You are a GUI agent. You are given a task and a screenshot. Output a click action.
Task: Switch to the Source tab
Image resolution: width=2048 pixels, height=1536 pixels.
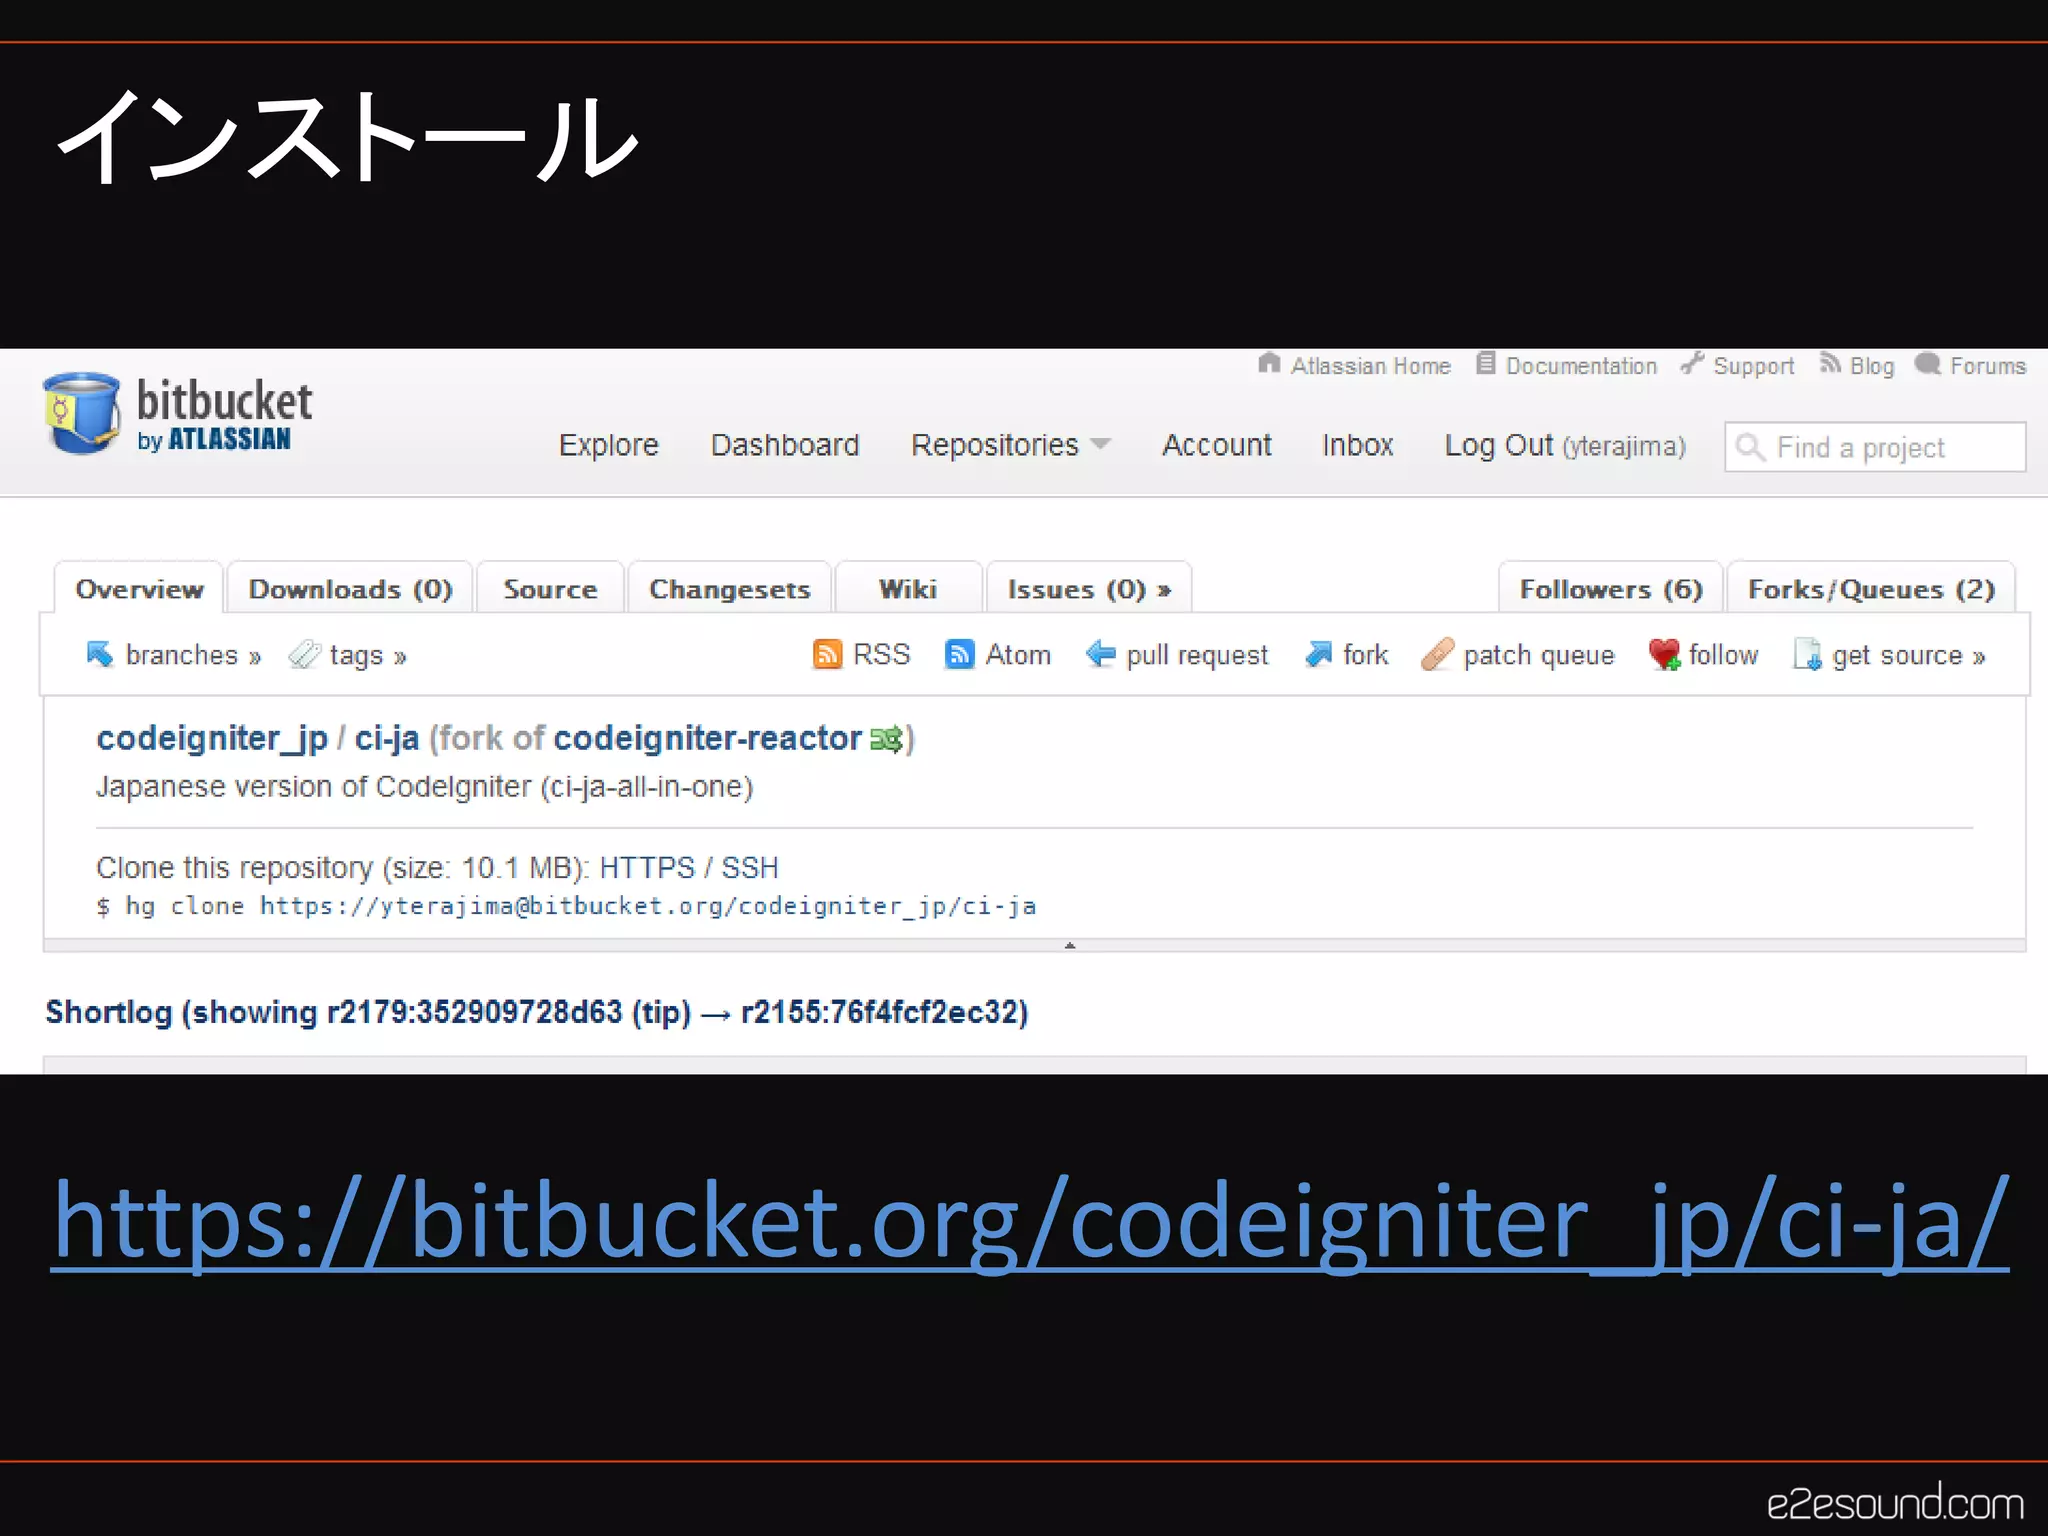point(550,589)
